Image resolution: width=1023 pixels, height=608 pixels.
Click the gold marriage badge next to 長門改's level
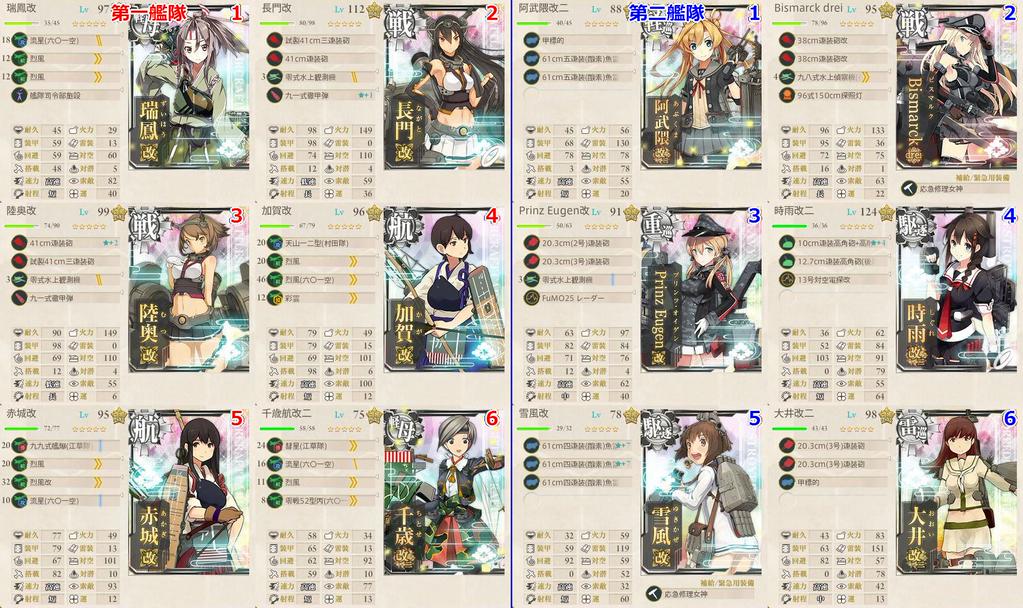click(374, 10)
